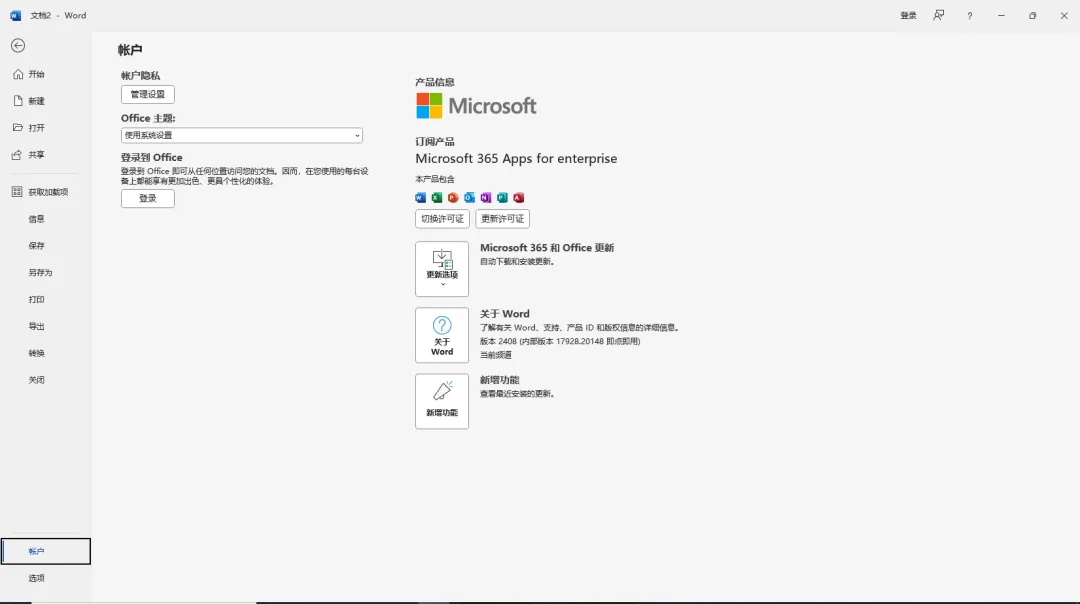
Task: Click the Outlook app icon under 本产品包含
Action: point(469,198)
